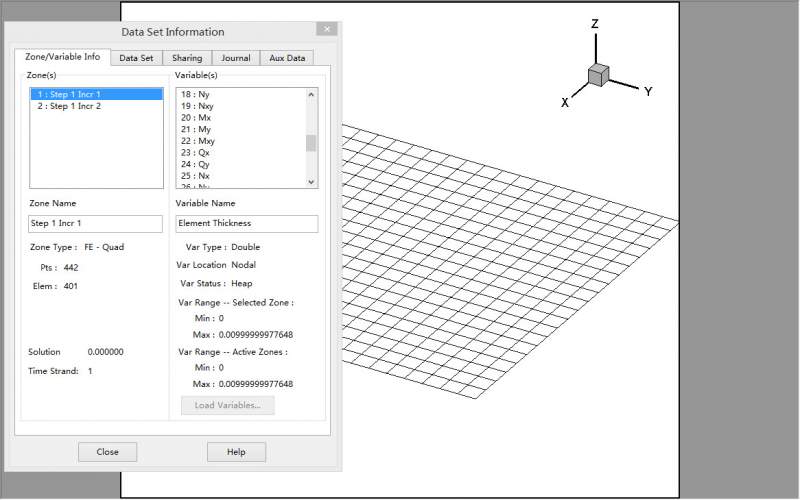Click the Variable Name input field

247,223
